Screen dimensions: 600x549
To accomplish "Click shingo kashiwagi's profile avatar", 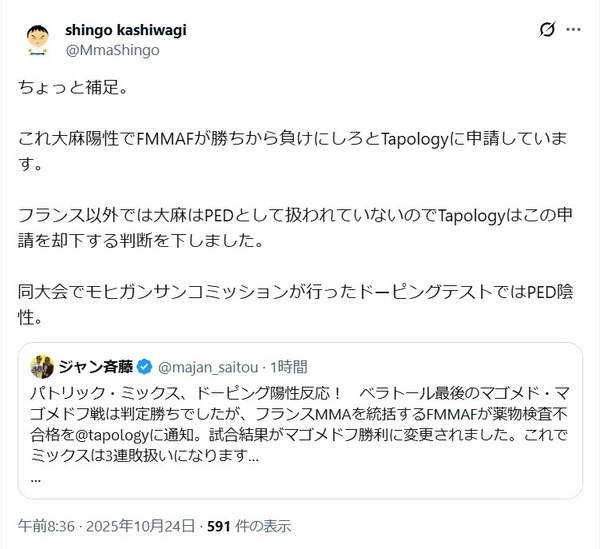I will click(38, 40).
